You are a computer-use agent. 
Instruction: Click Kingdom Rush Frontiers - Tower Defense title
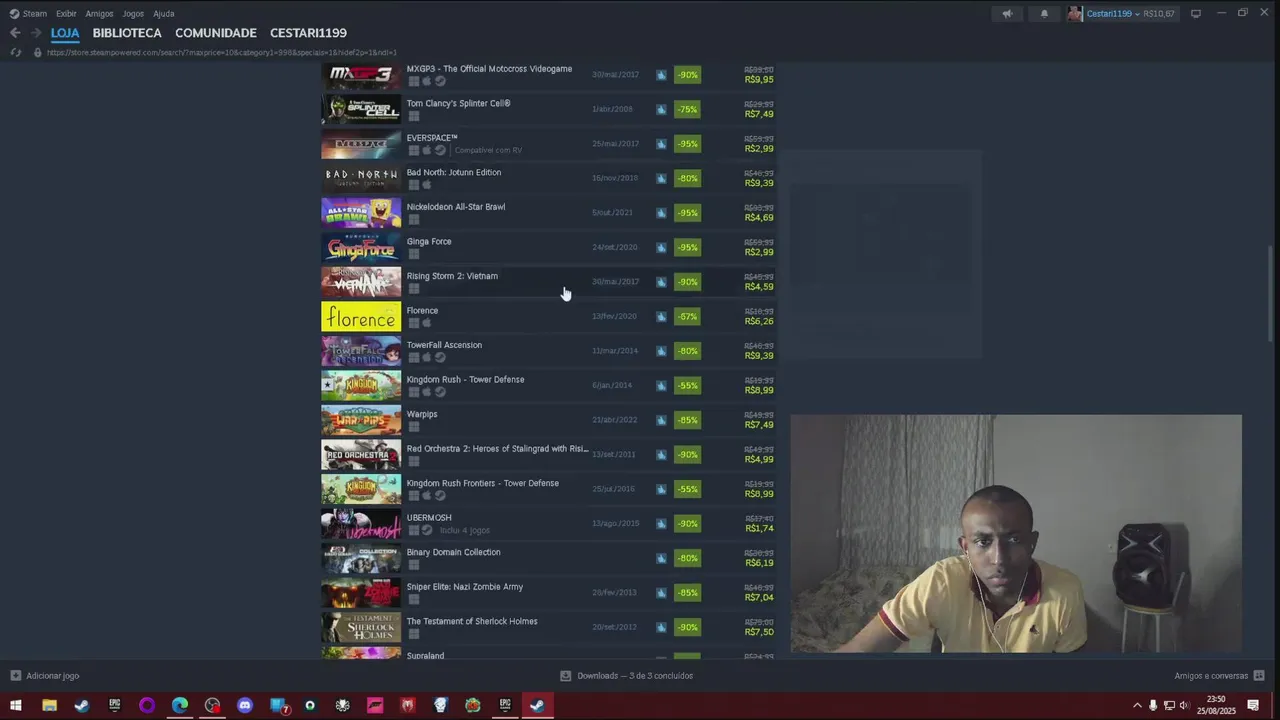point(483,483)
